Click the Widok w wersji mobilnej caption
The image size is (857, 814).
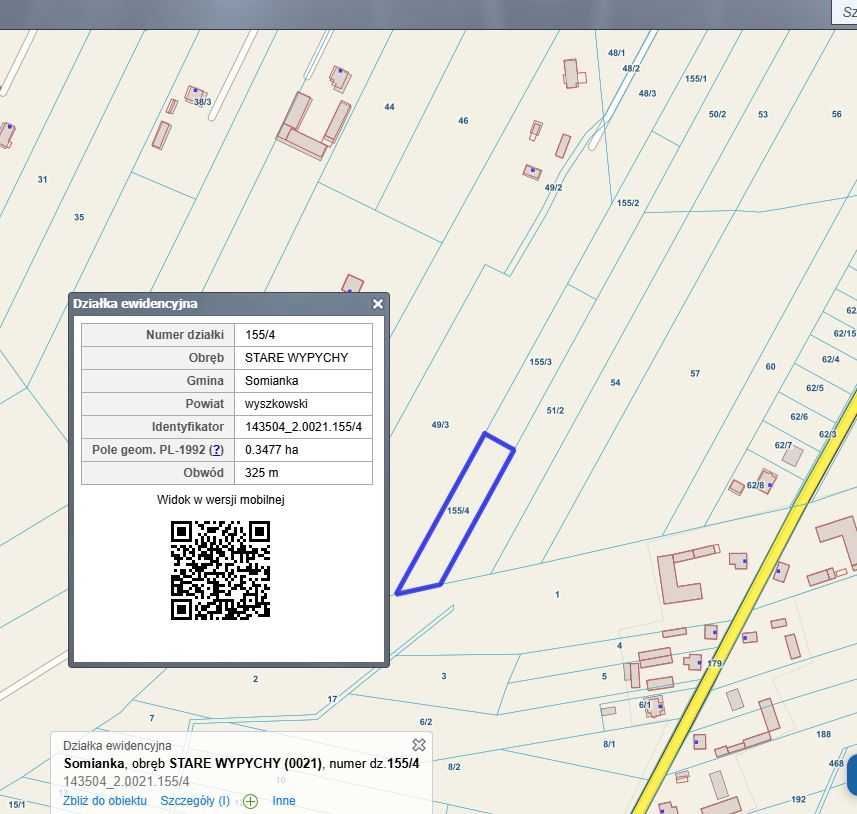(x=221, y=500)
